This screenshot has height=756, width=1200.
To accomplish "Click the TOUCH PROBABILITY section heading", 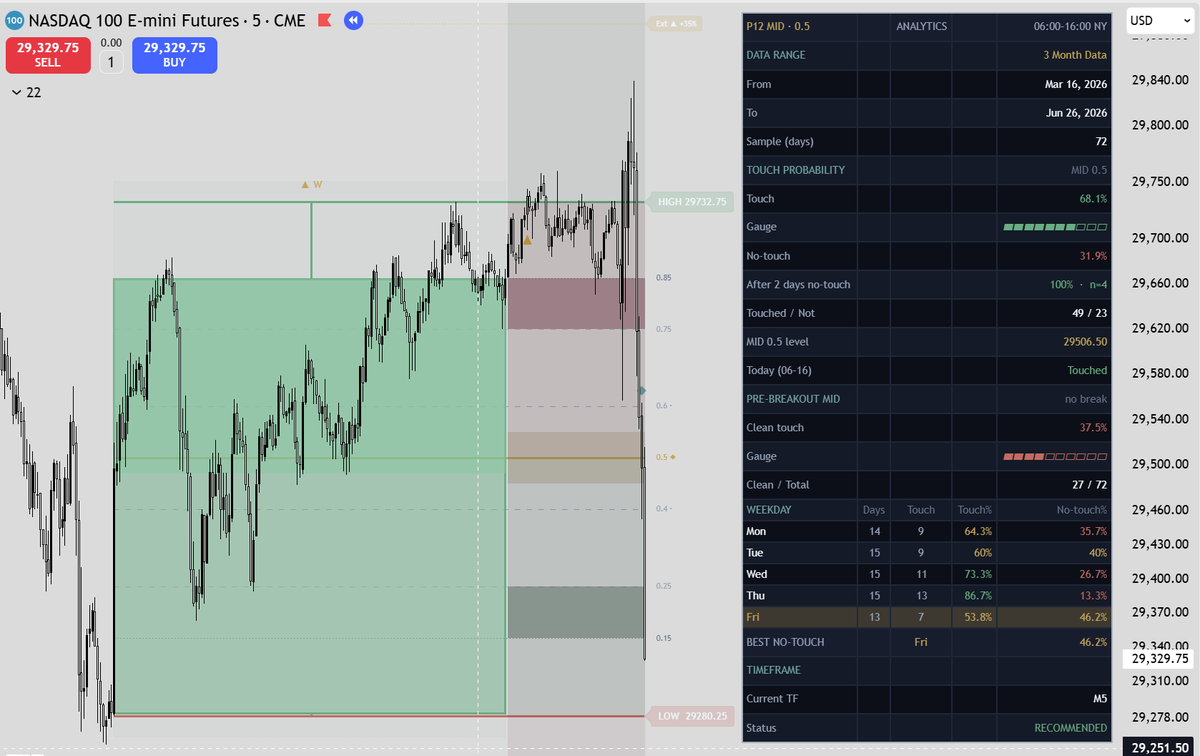I will pyautogui.click(x=795, y=170).
